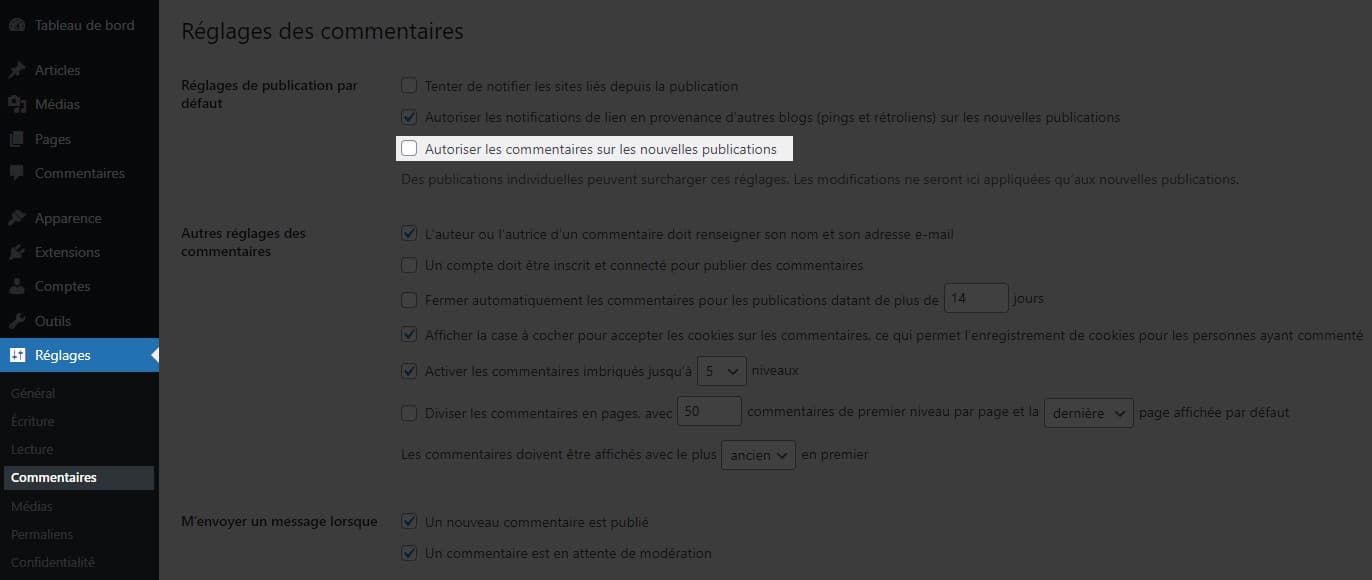Open the Permaliens settings submenu
Image resolution: width=1372 pixels, height=580 pixels.
point(42,534)
